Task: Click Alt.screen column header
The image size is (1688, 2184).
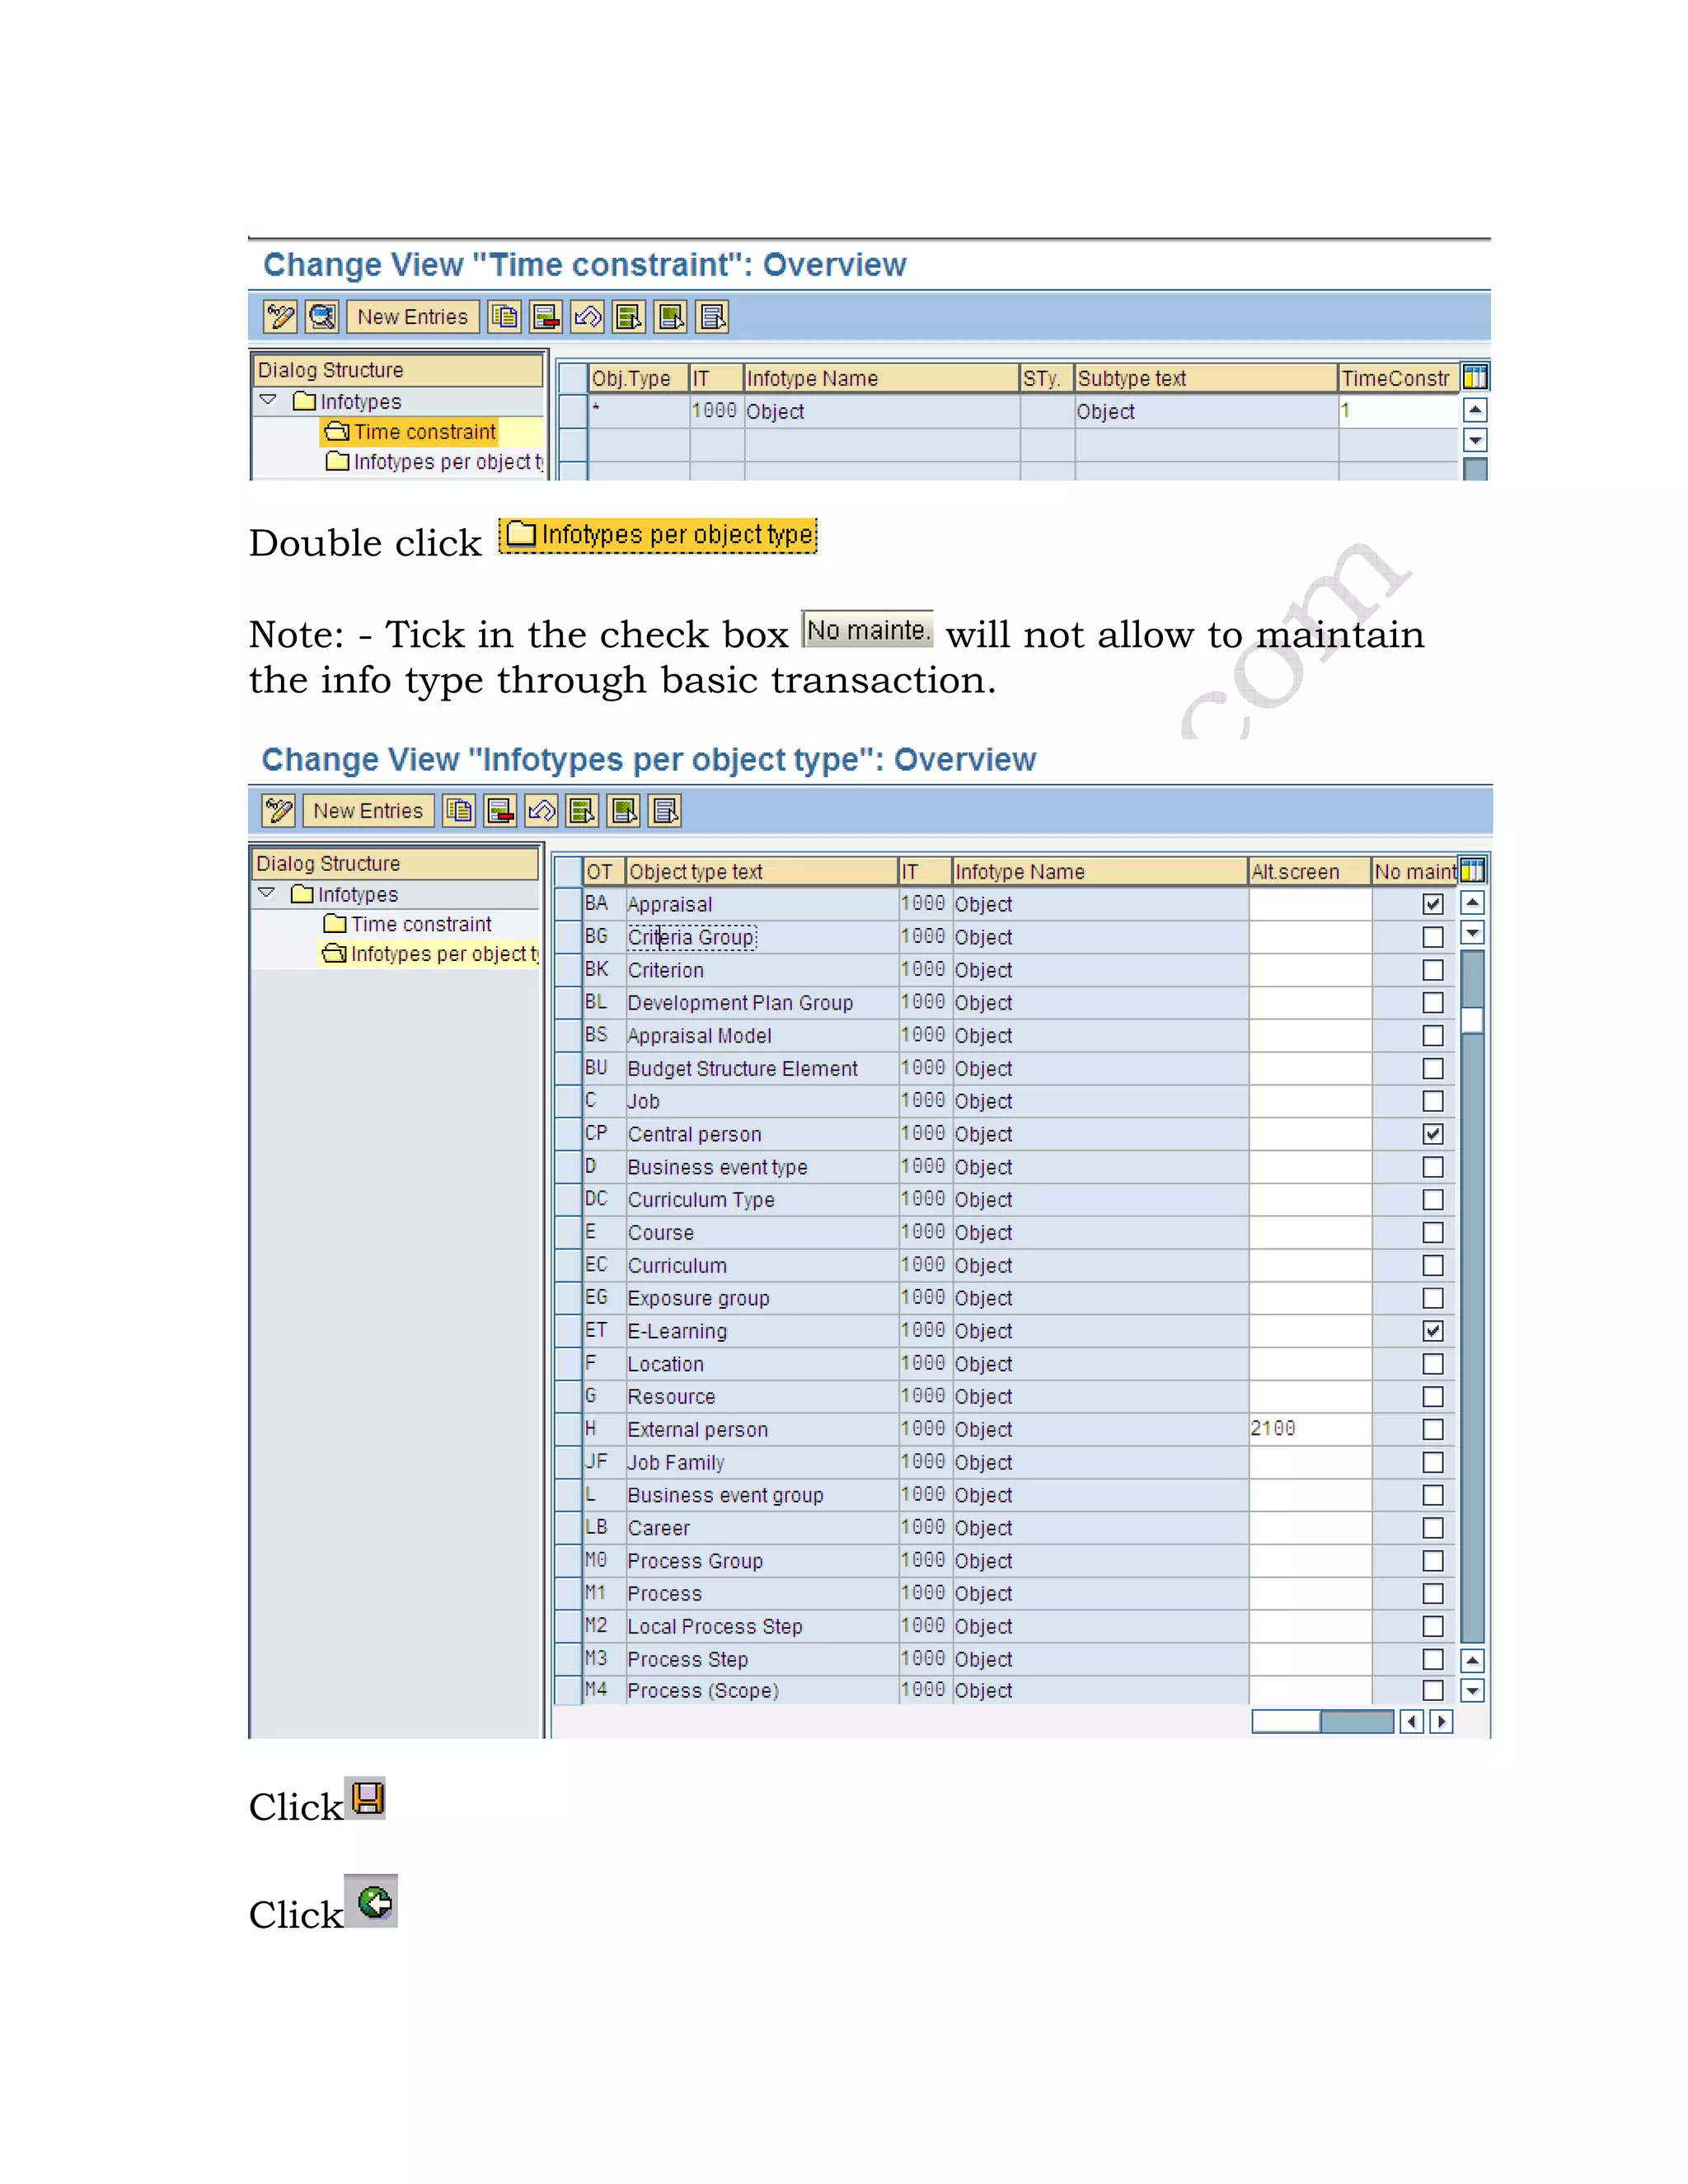Action: pyautogui.click(x=1308, y=871)
